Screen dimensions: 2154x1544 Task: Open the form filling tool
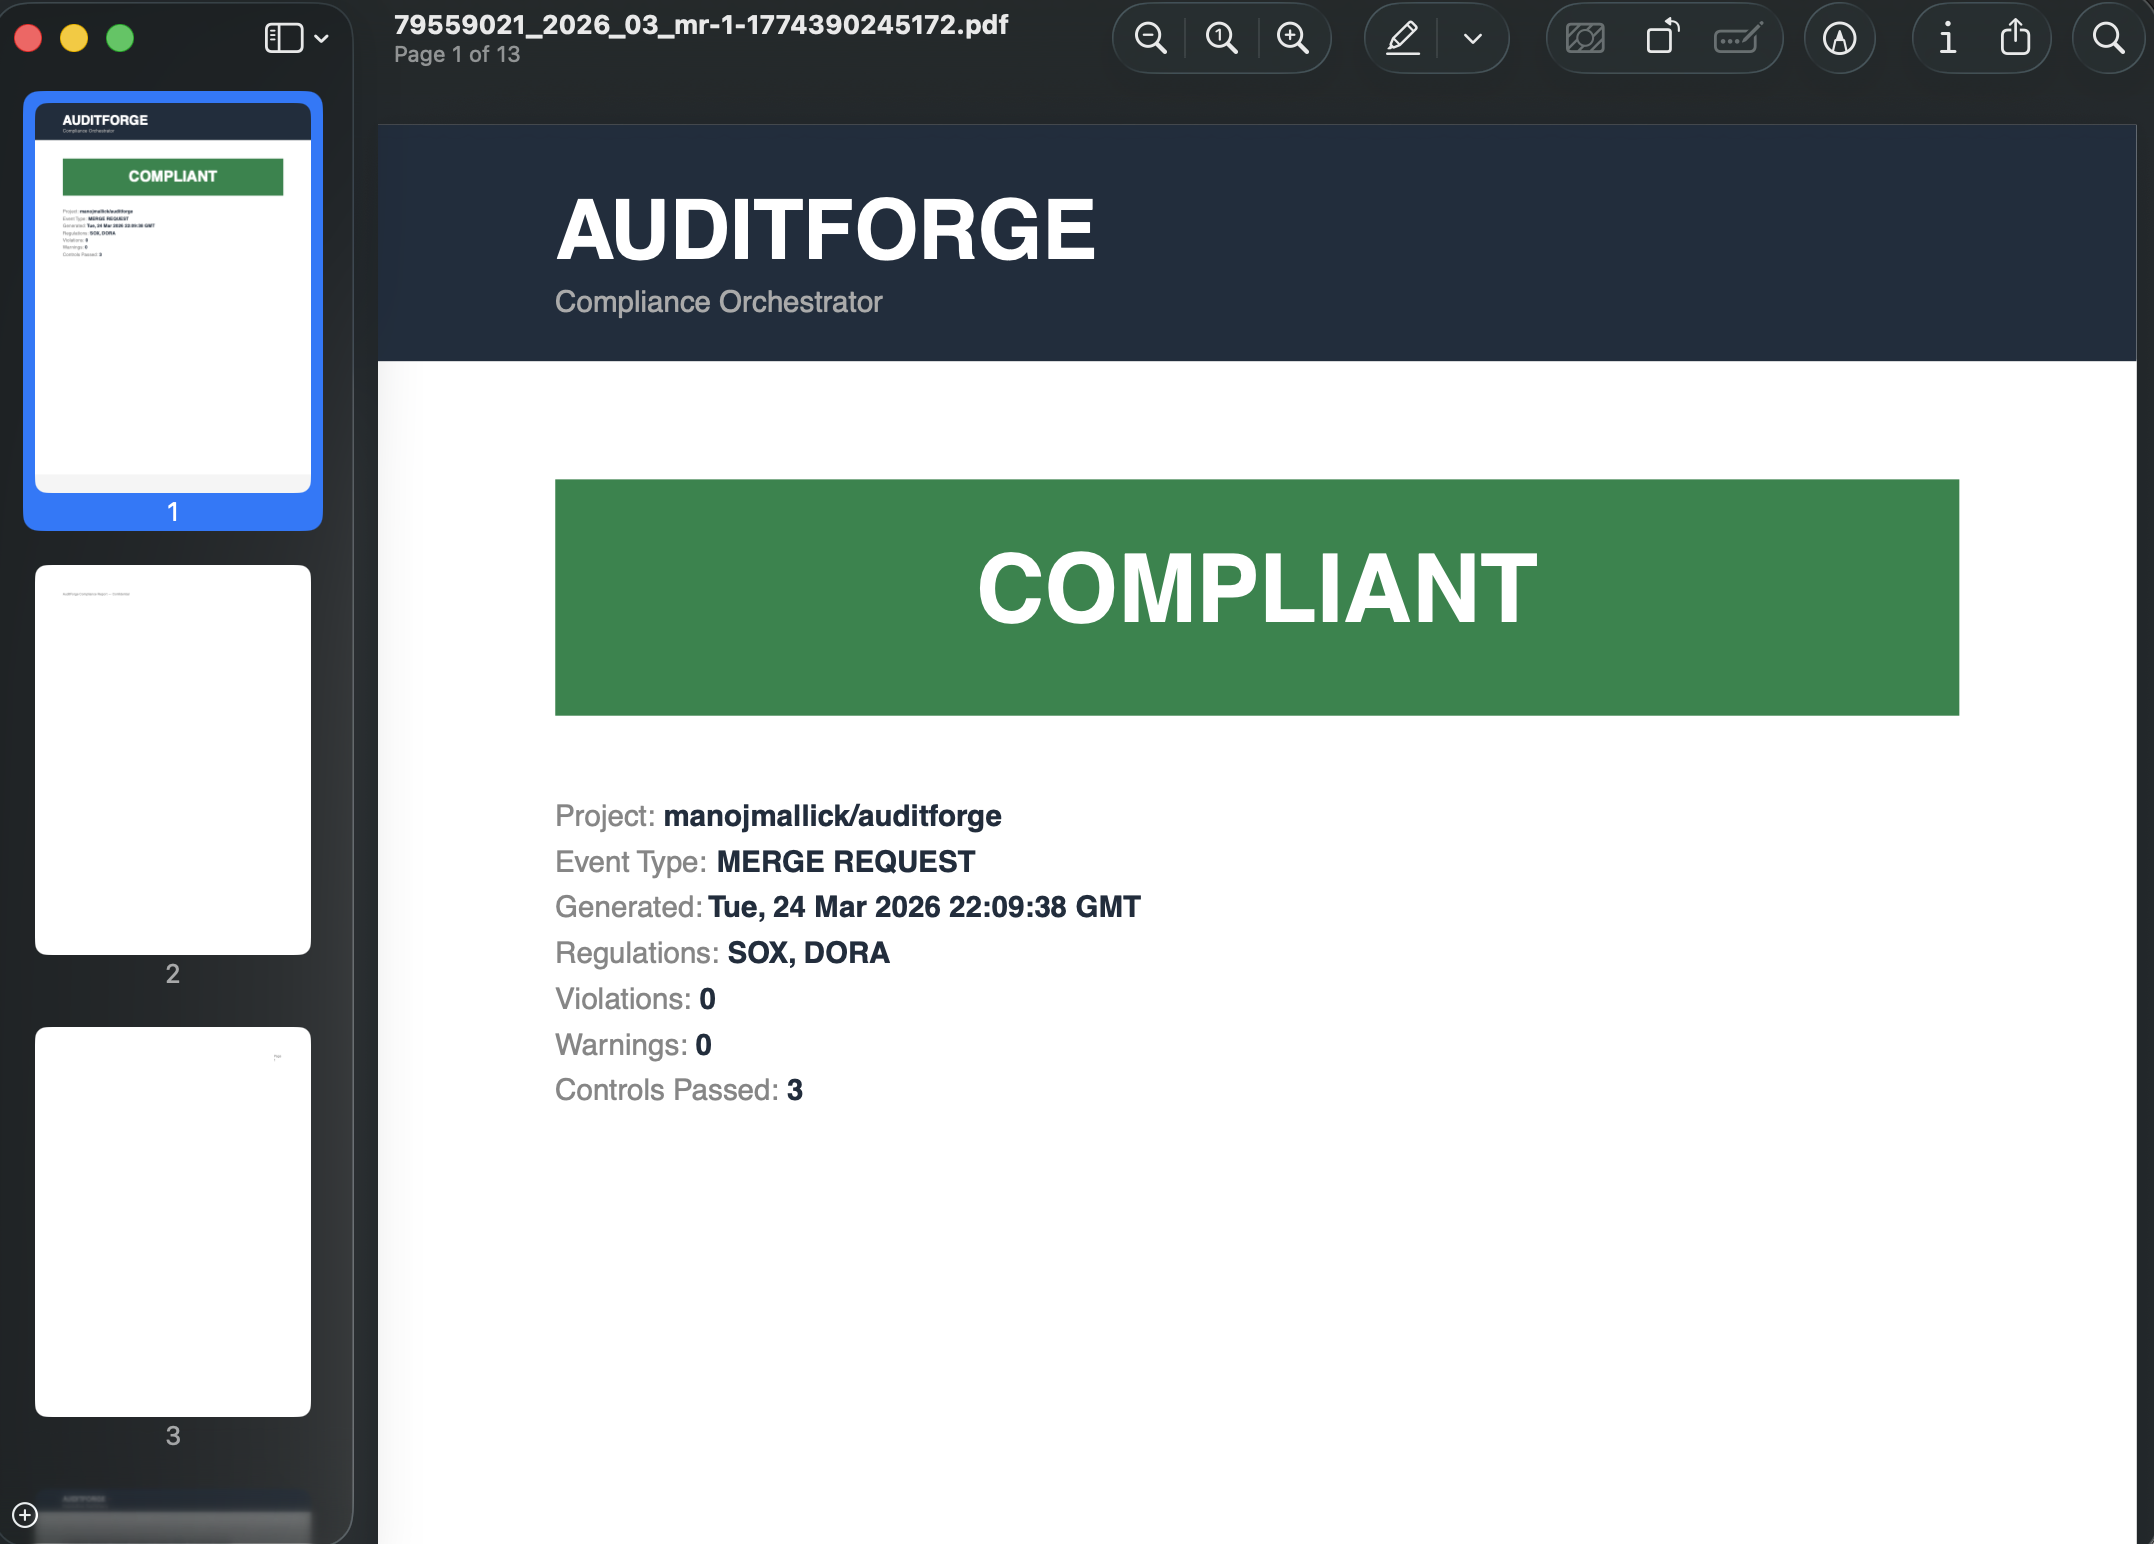[x=1737, y=39]
